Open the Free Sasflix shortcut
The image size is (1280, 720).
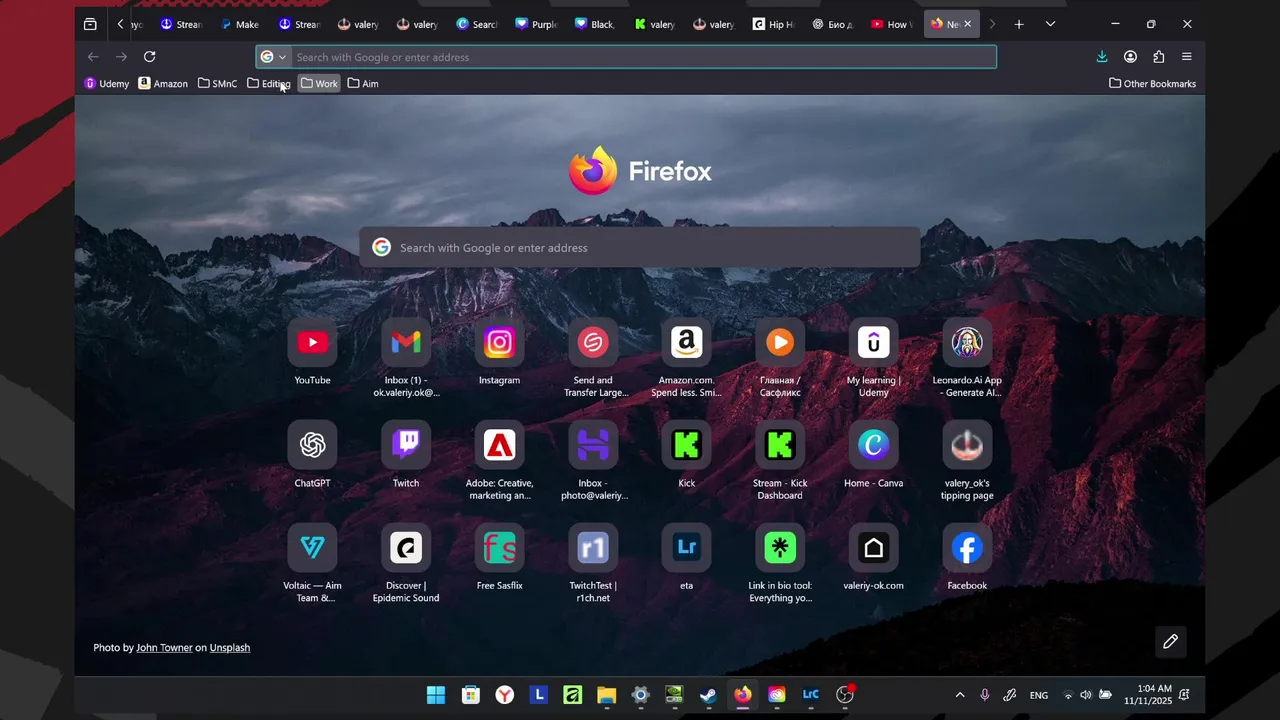tap(499, 548)
